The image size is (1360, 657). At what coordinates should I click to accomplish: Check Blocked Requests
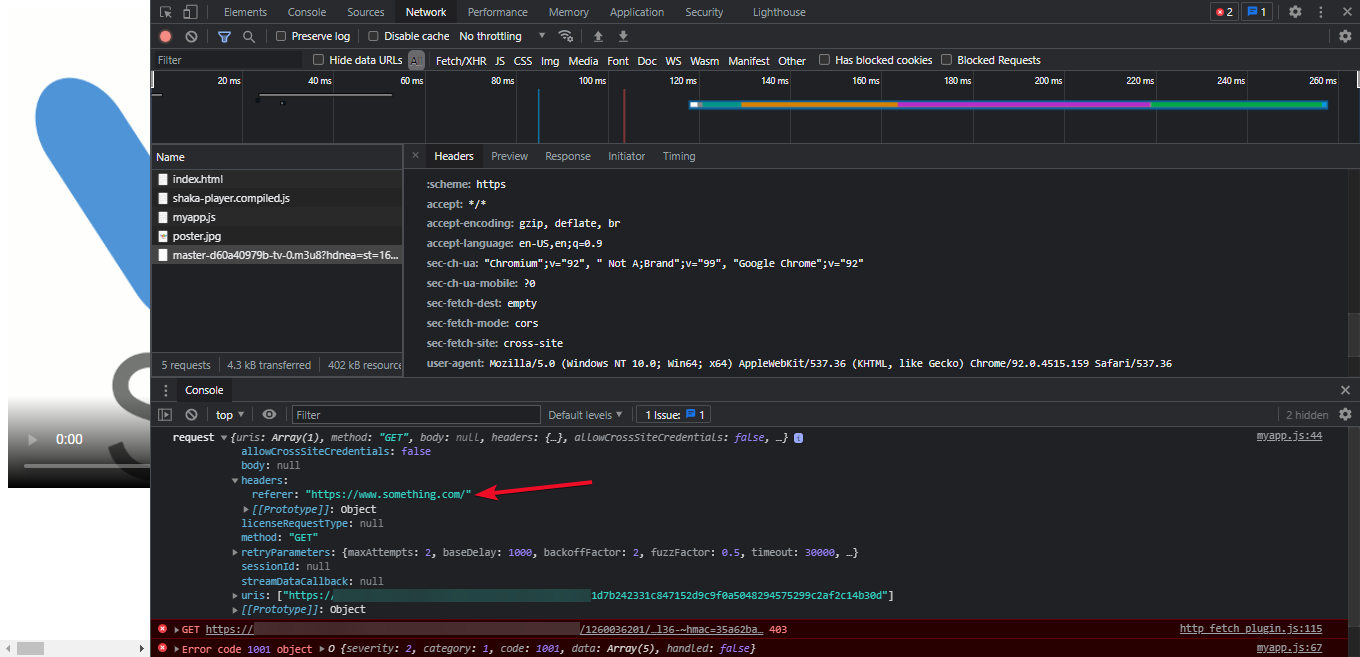[947, 60]
